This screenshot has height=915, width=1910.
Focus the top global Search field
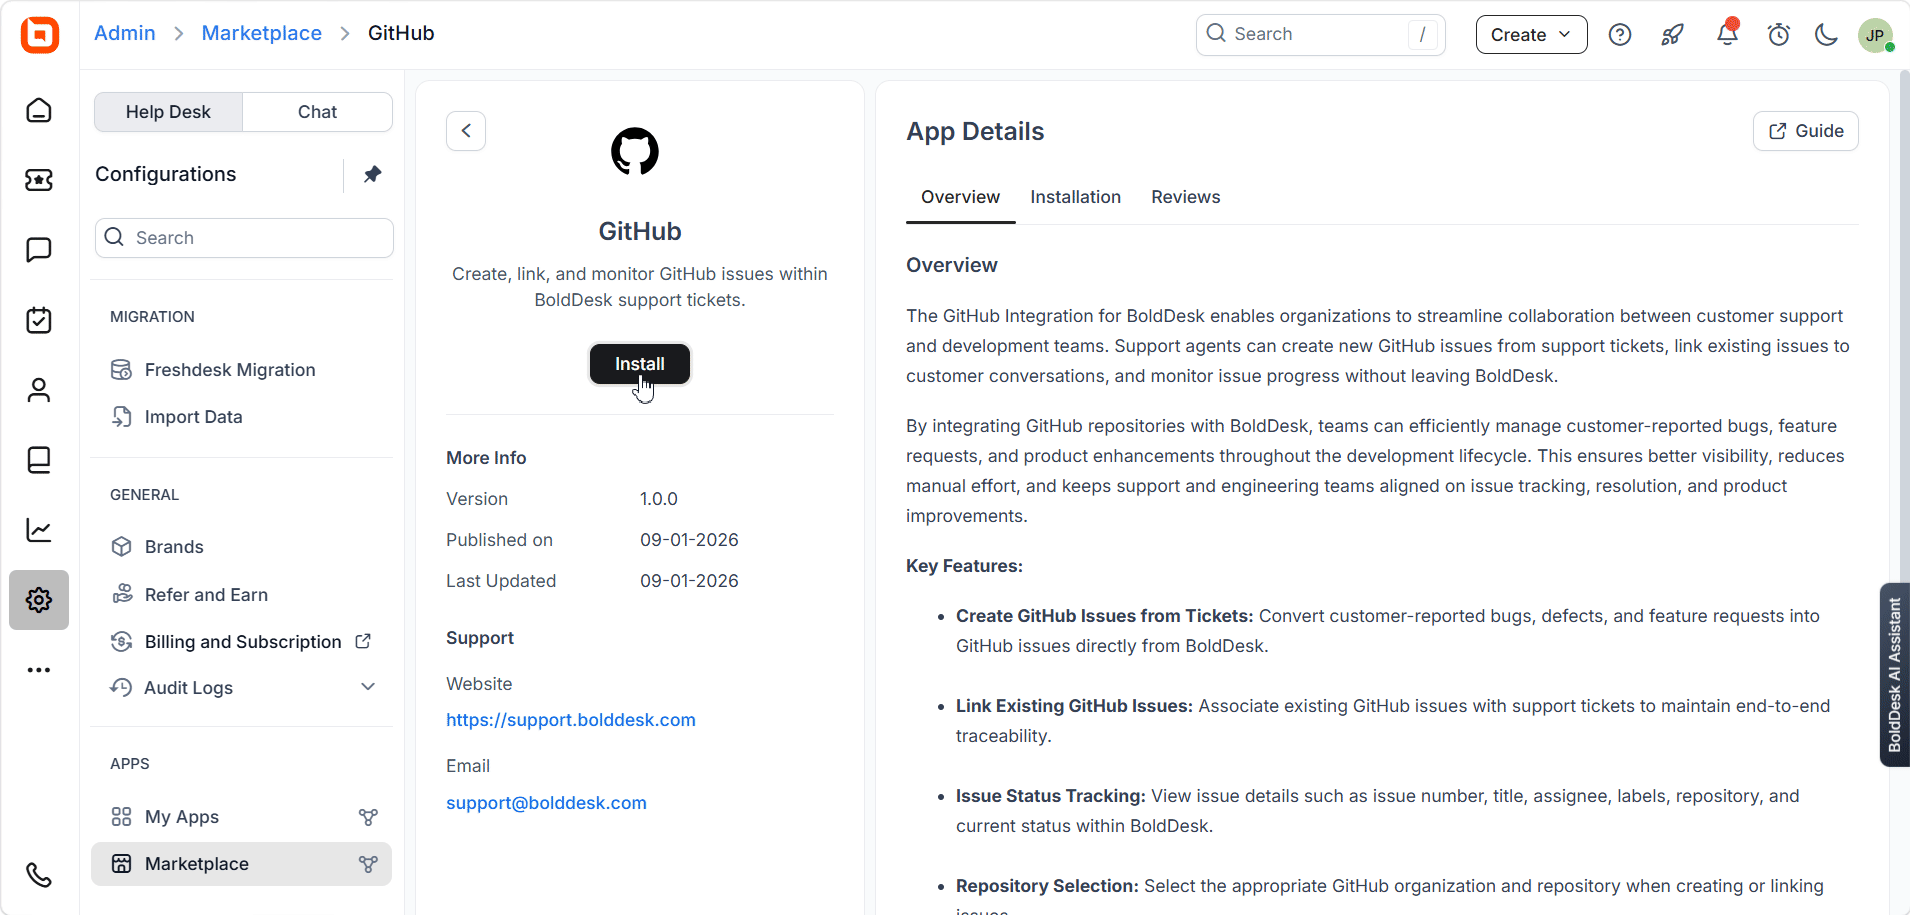click(x=1320, y=35)
